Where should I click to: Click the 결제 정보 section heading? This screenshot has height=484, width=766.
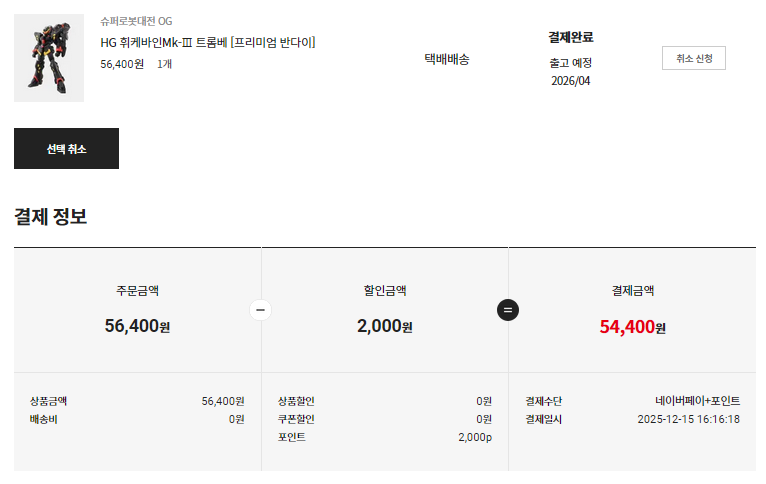(x=50, y=216)
